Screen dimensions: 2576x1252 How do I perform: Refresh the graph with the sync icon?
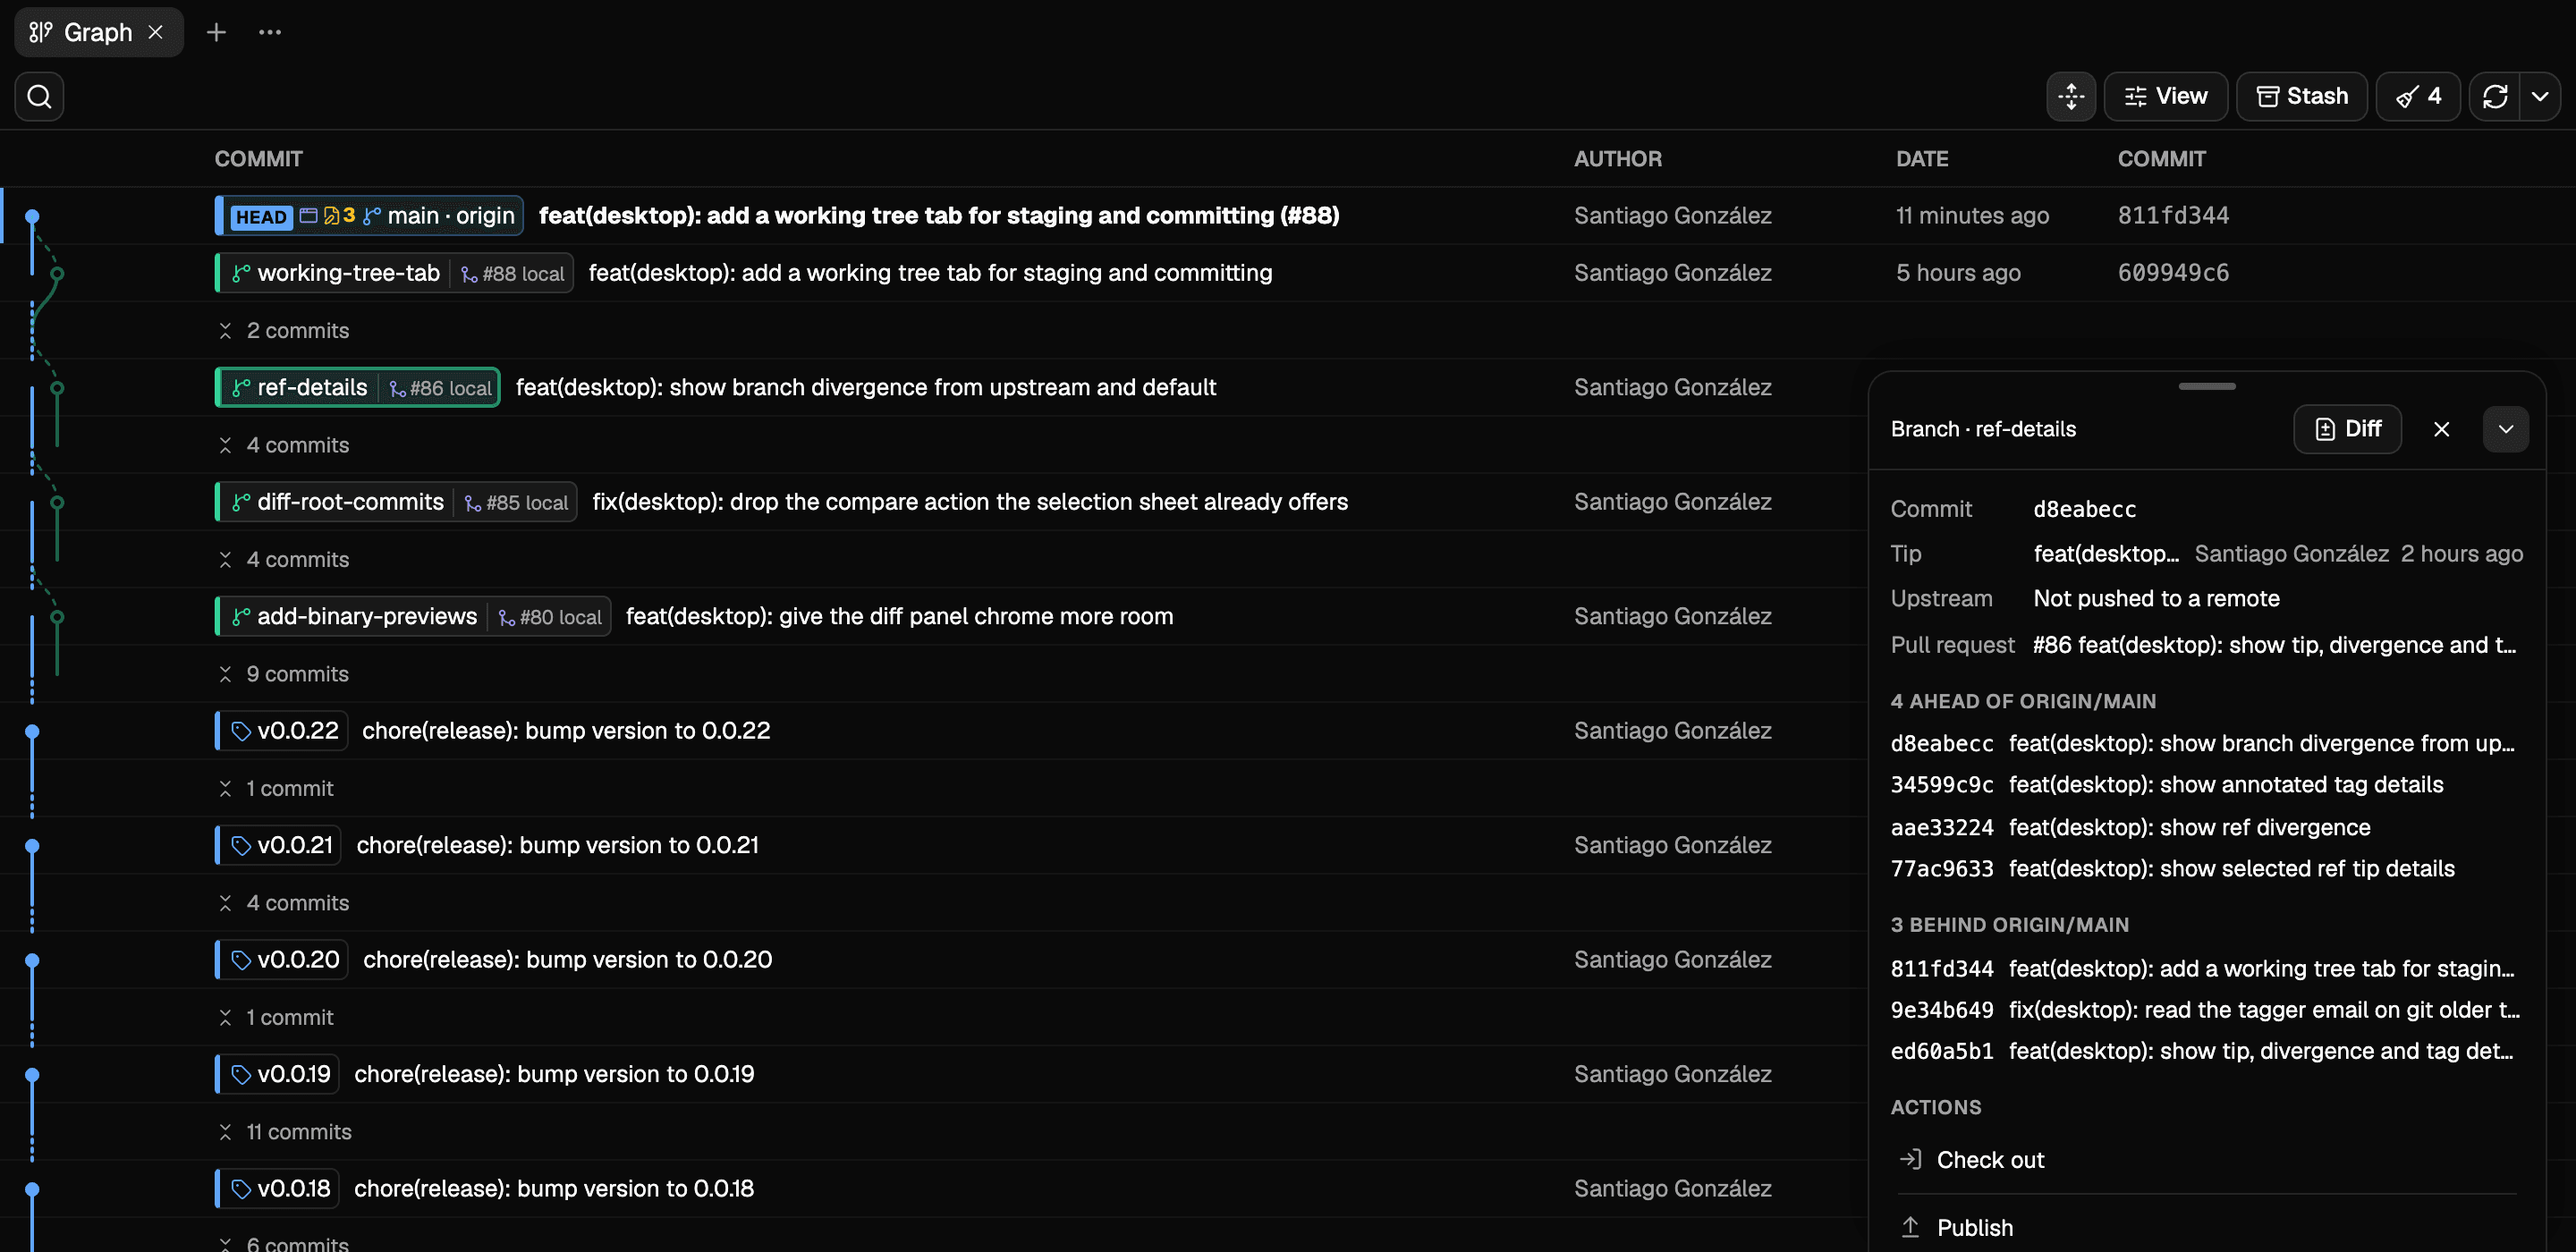click(2495, 96)
